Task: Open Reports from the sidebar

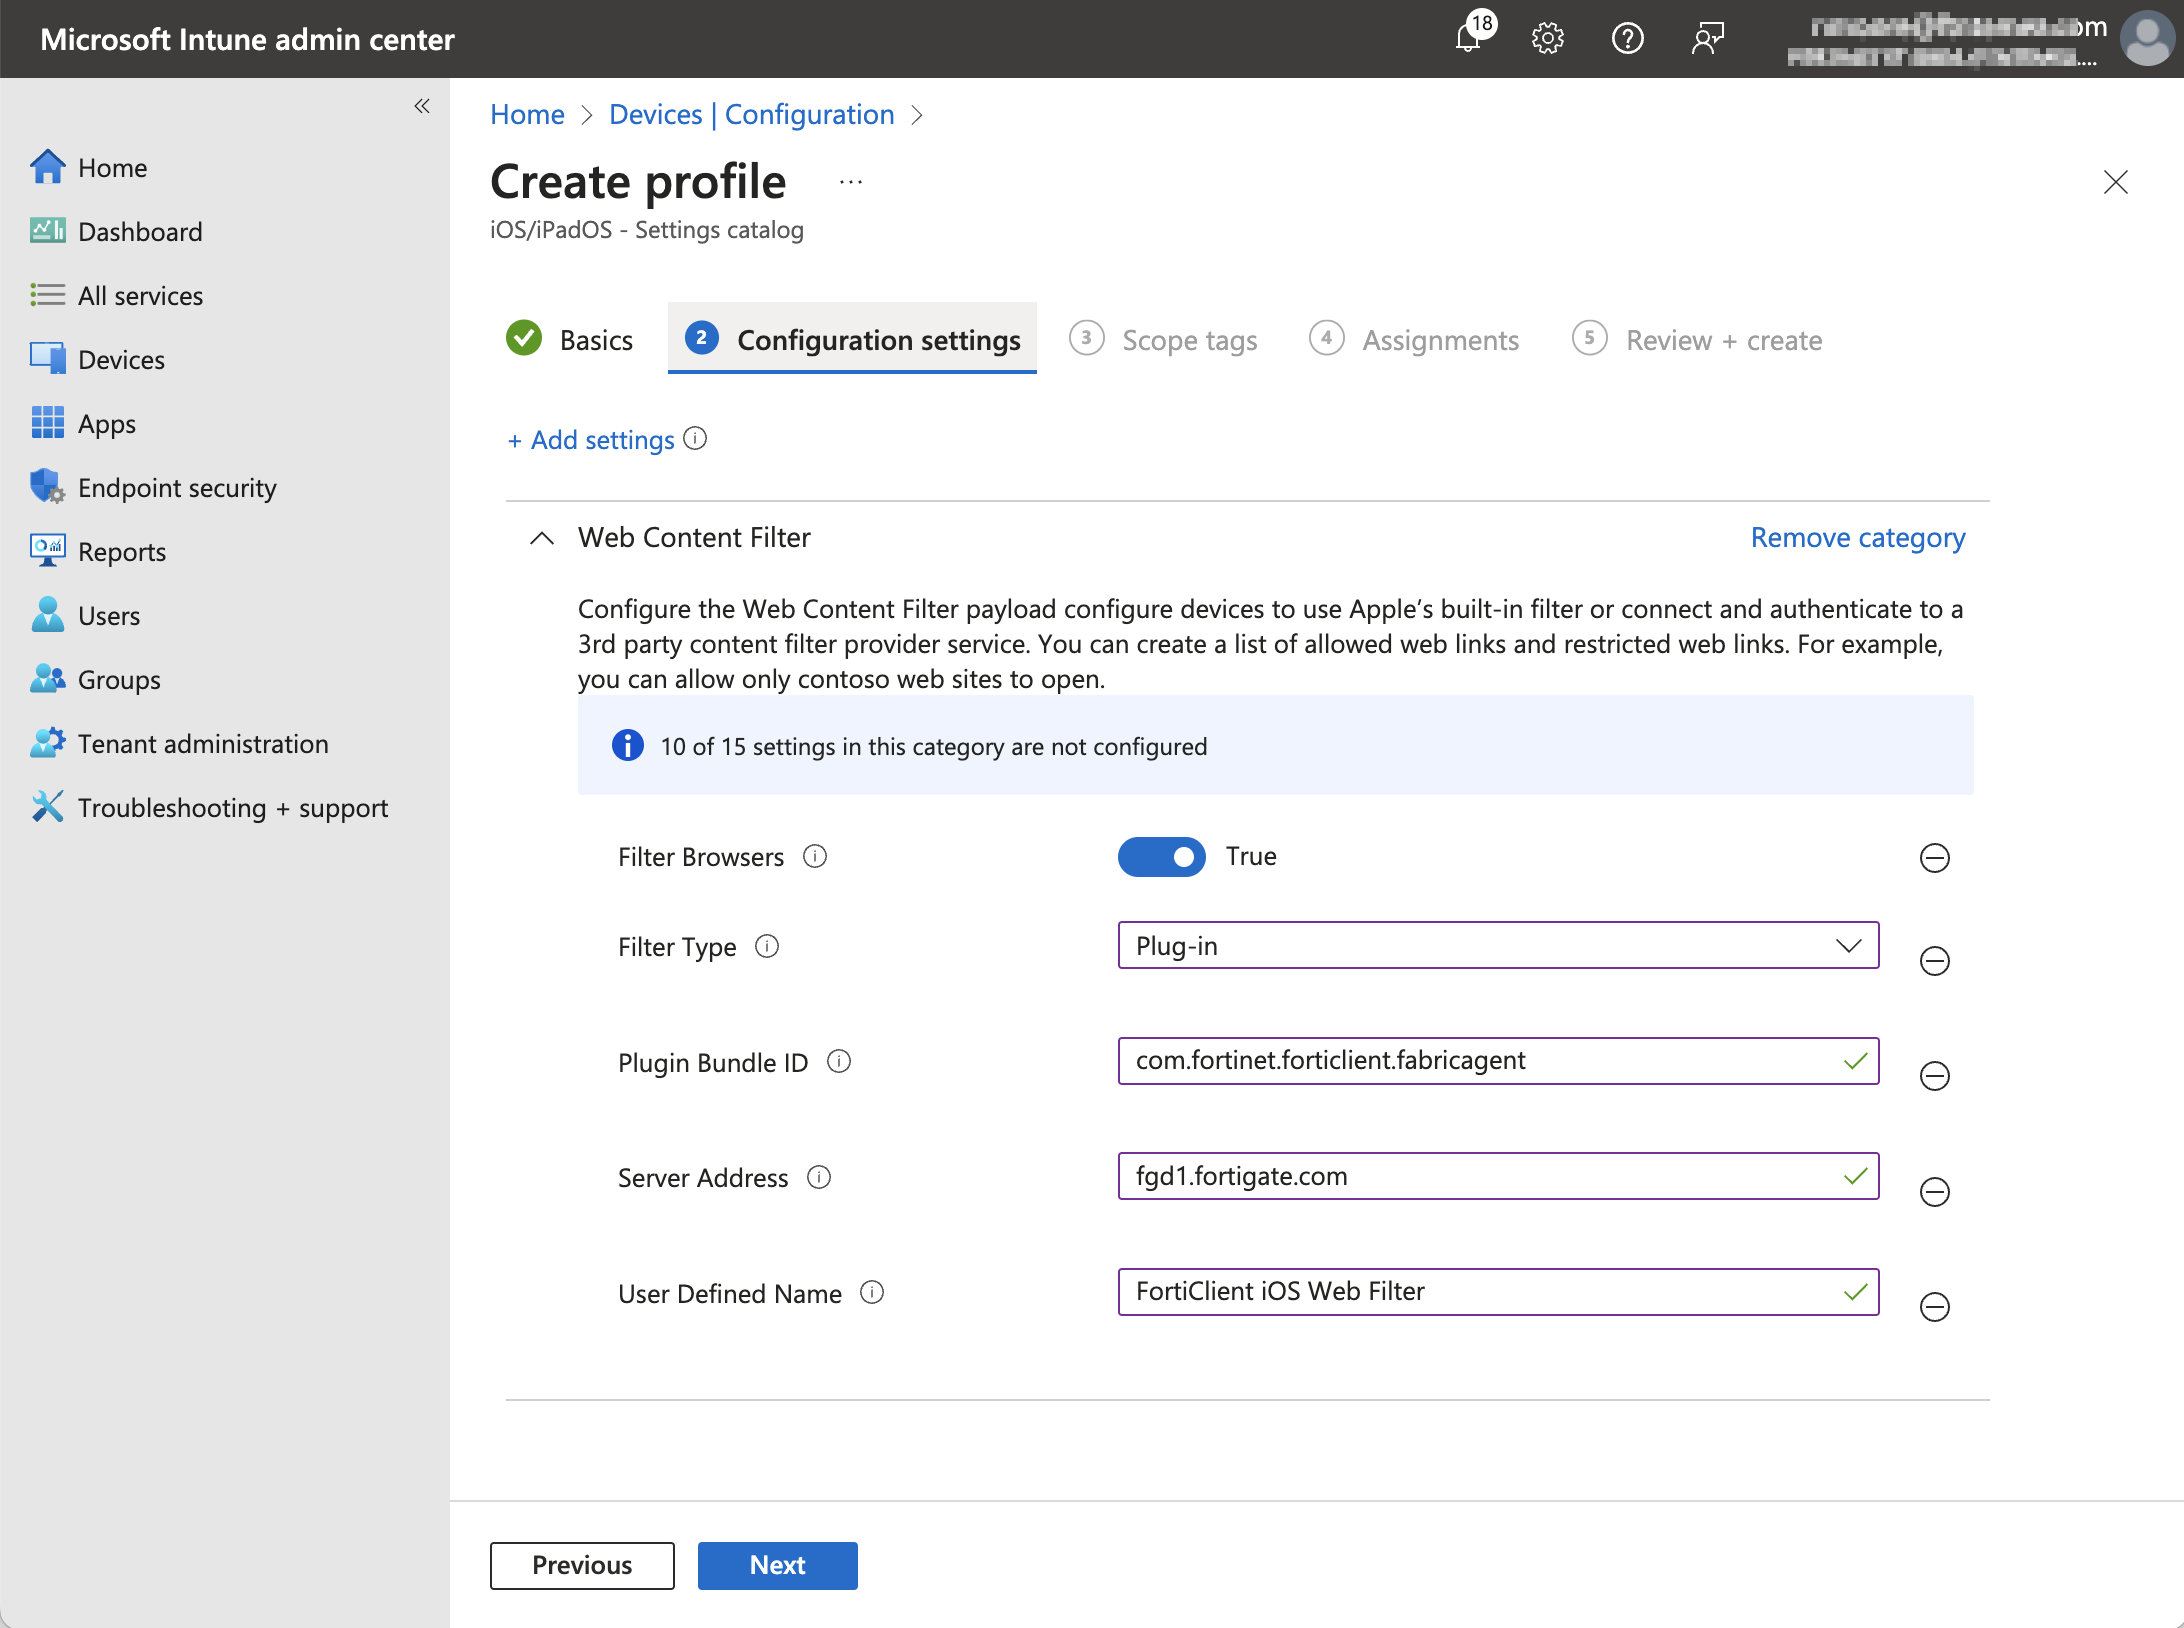Action: (121, 551)
